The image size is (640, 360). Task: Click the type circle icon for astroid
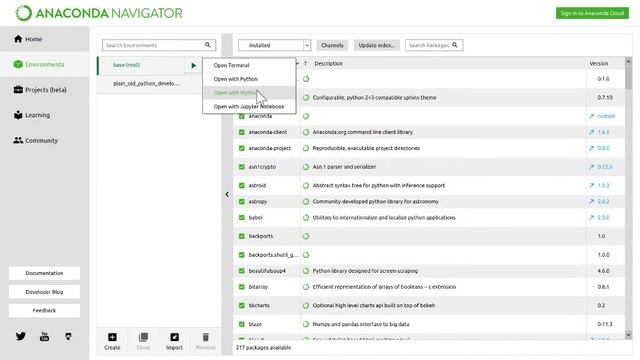click(306, 185)
